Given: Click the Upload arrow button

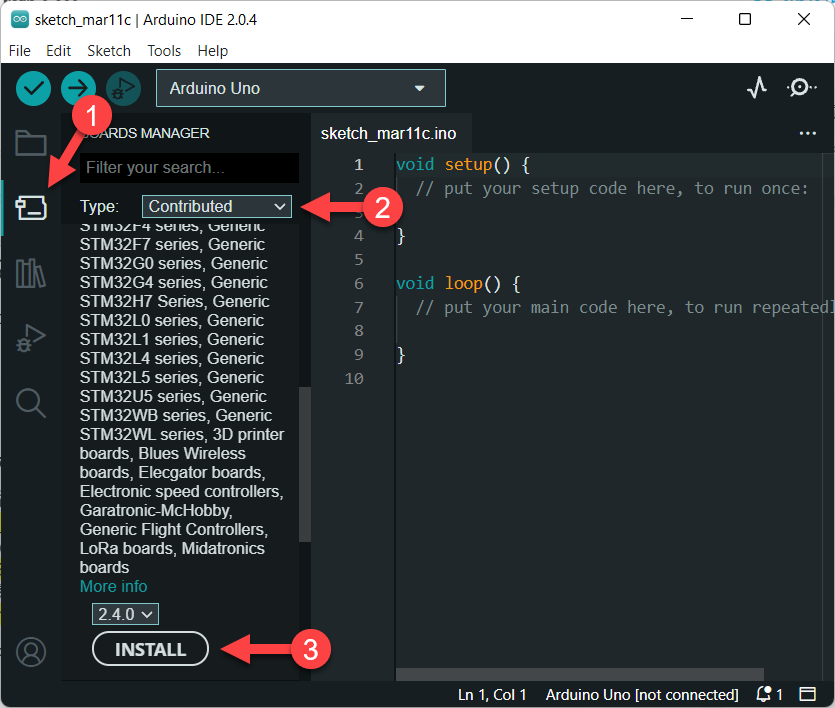Looking at the screenshot, I should 78,88.
